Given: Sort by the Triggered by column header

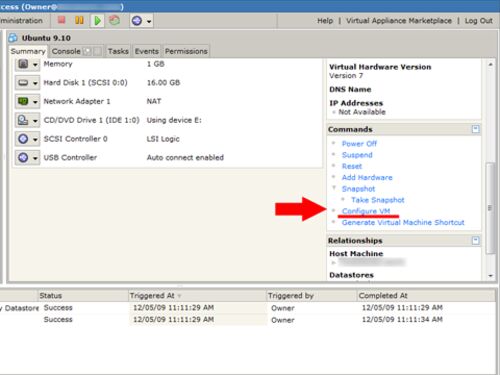Looking at the screenshot, I should click(312, 296).
